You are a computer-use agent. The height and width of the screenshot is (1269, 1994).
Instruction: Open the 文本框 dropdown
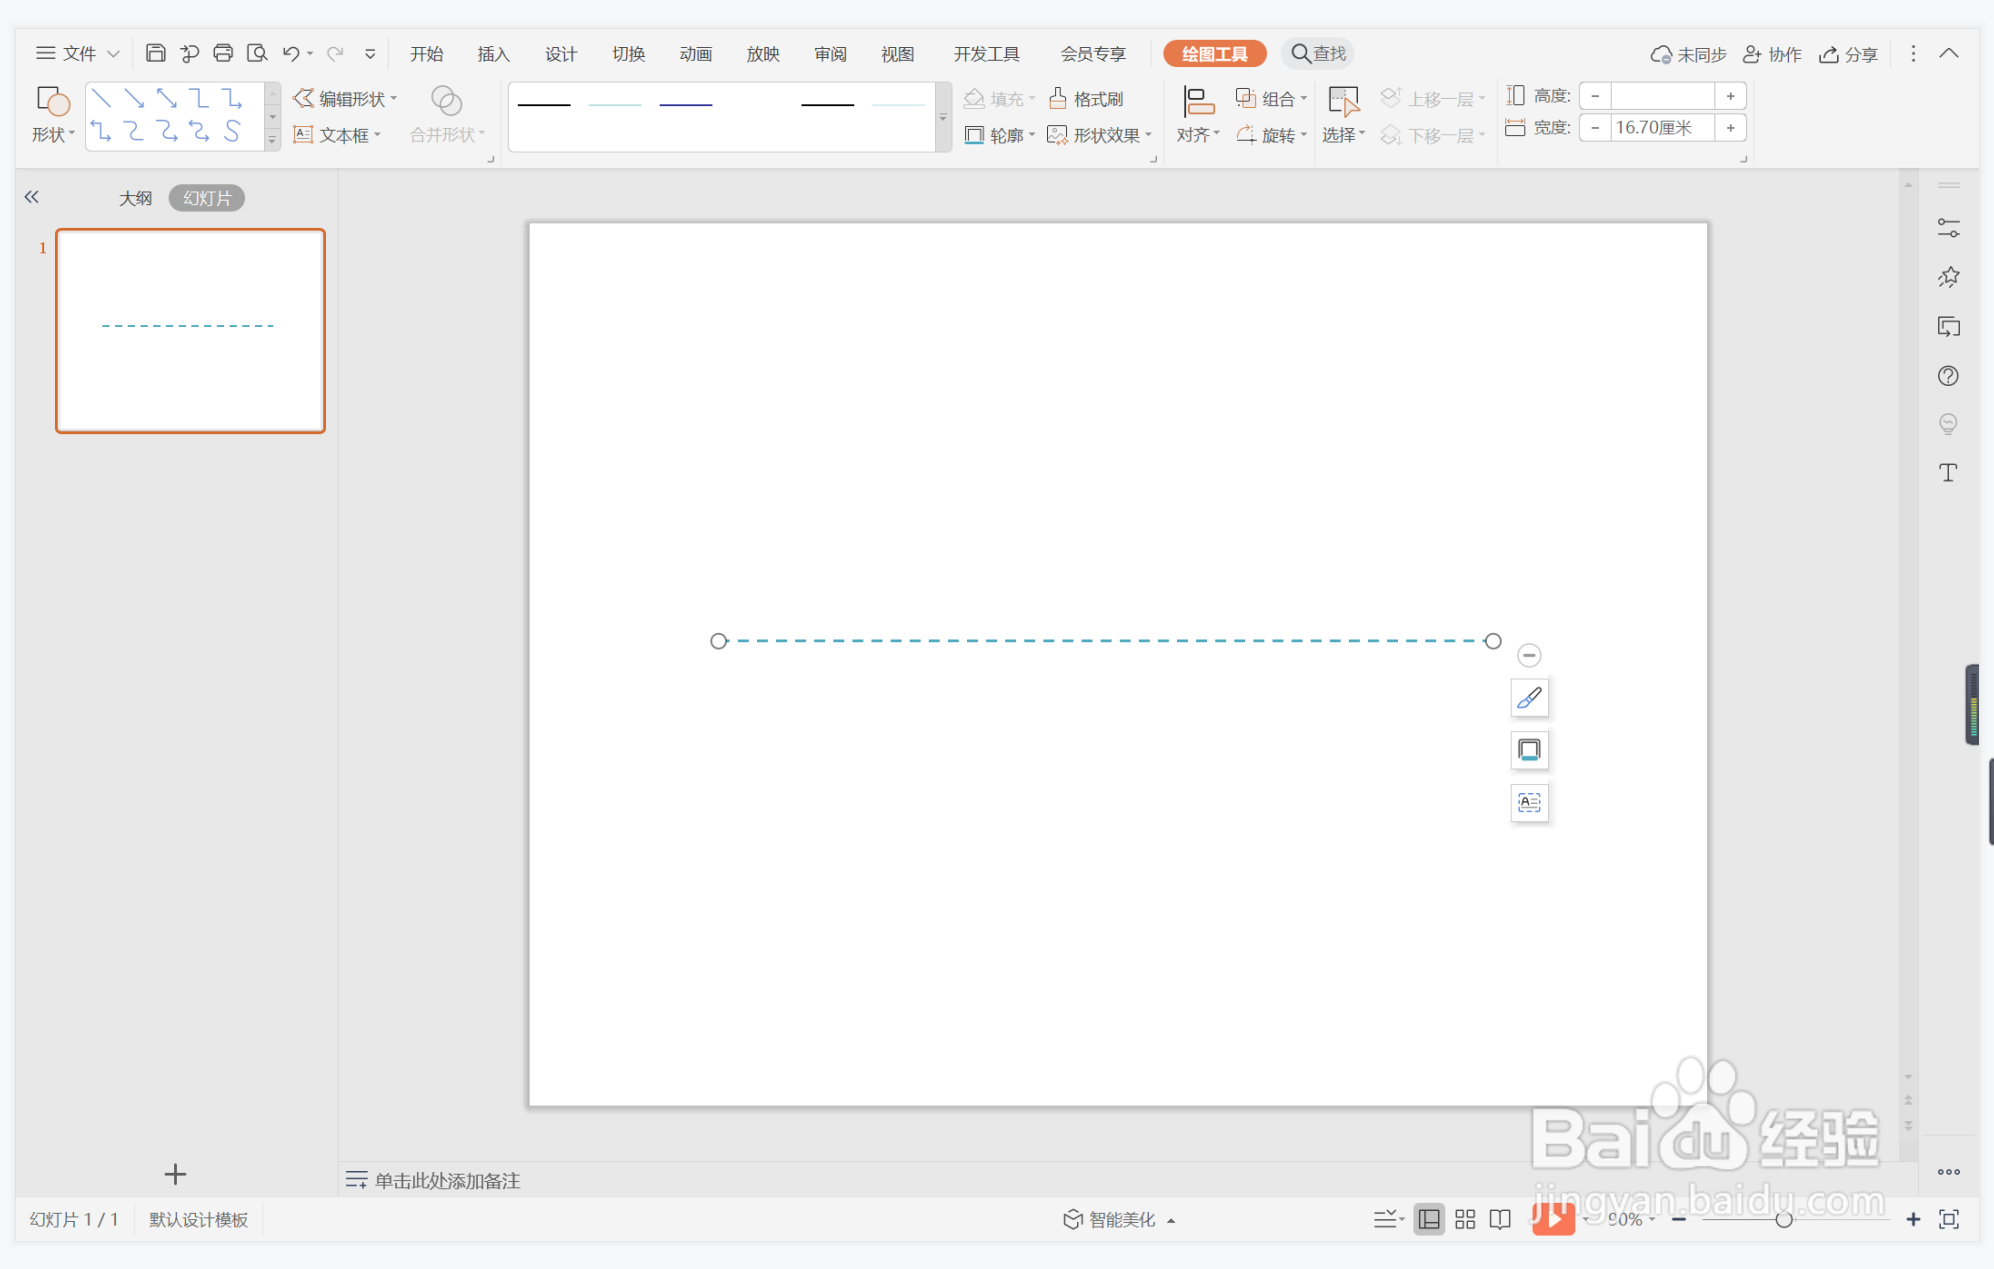(337, 134)
